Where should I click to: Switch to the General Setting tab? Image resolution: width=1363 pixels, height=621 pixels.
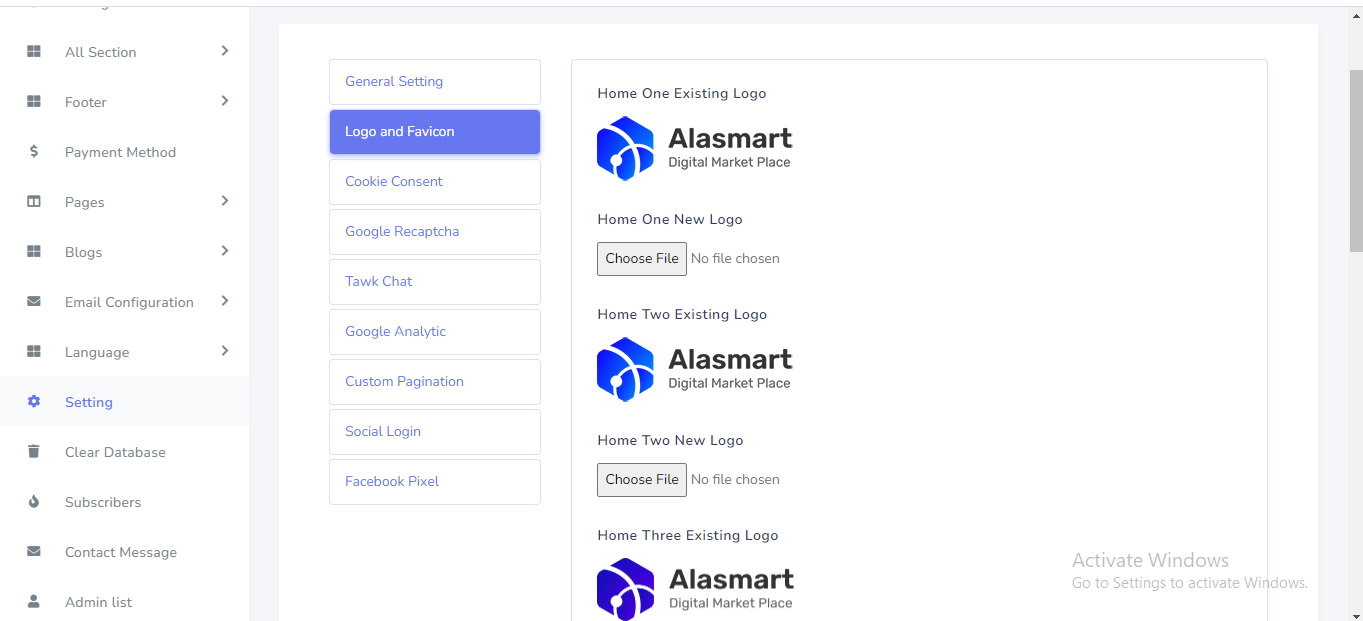click(434, 82)
